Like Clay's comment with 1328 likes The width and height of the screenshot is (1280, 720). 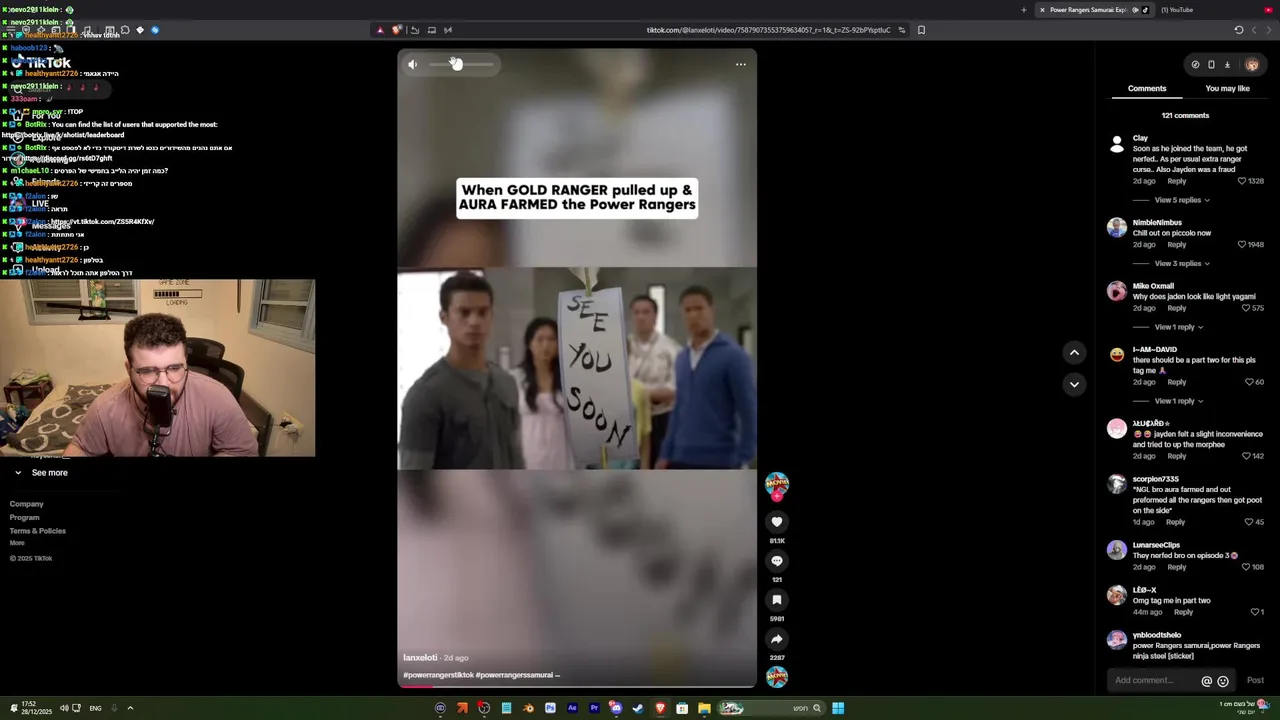click(1242, 181)
